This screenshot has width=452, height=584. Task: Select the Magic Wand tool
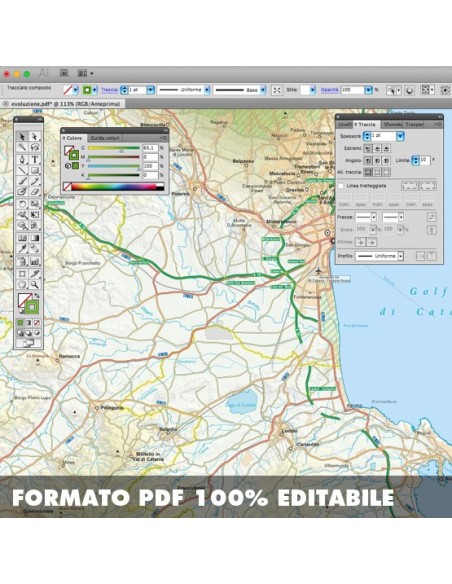[x=22, y=147]
